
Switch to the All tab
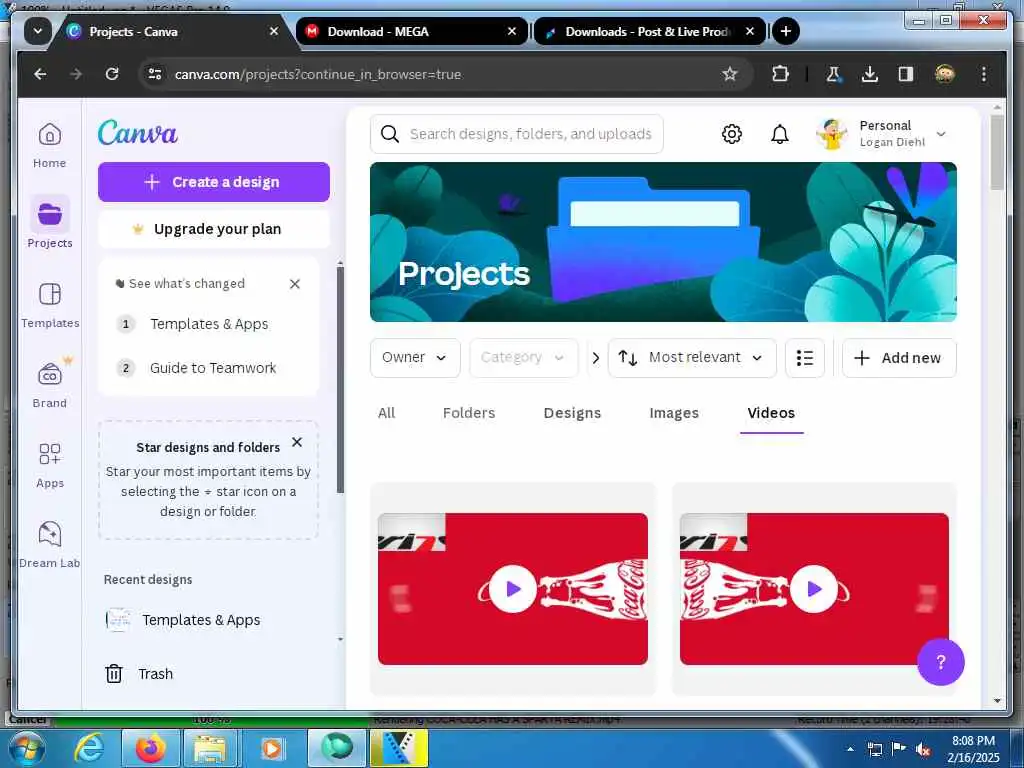coord(387,413)
